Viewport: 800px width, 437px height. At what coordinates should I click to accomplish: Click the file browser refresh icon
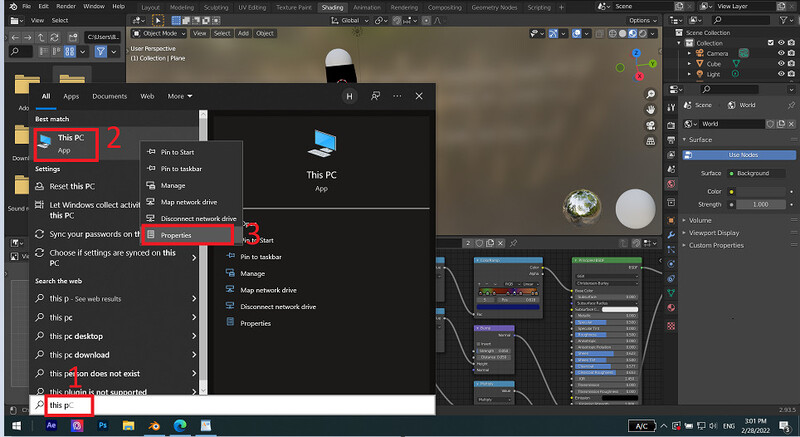pos(54,38)
